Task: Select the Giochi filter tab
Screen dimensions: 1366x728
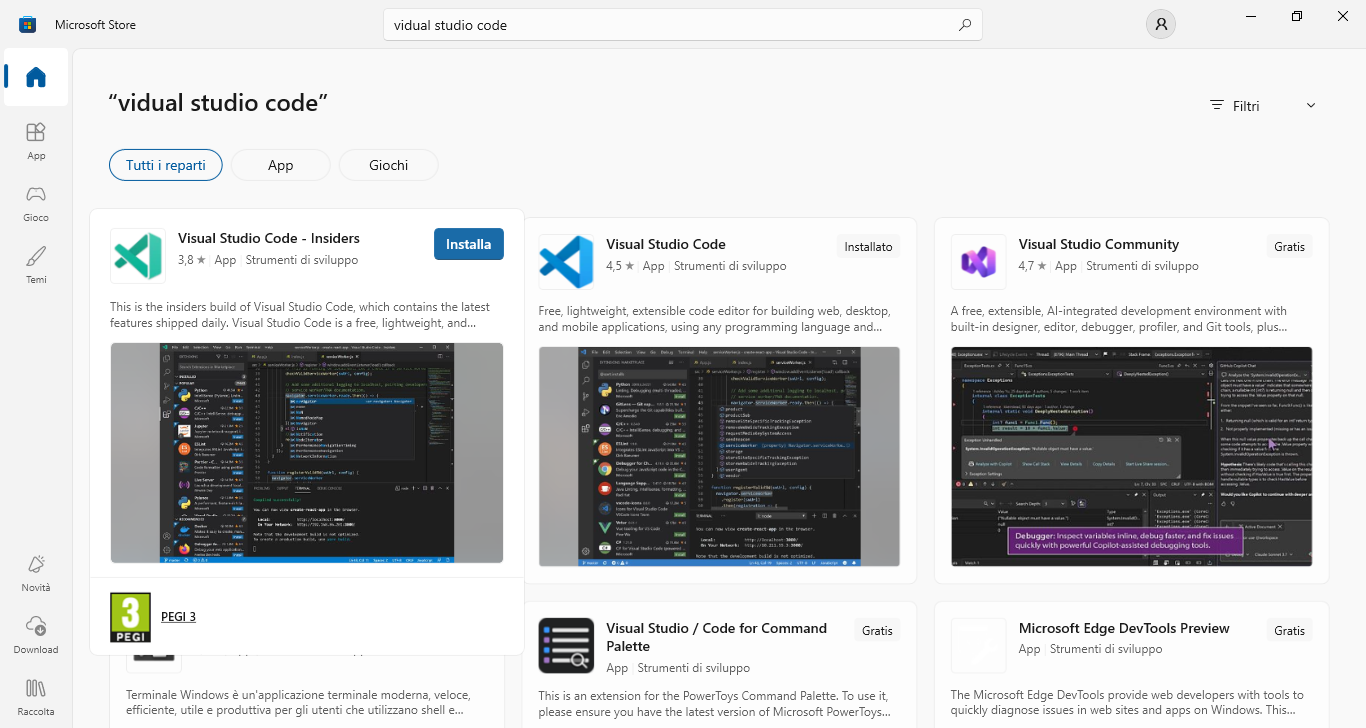Action: click(388, 165)
